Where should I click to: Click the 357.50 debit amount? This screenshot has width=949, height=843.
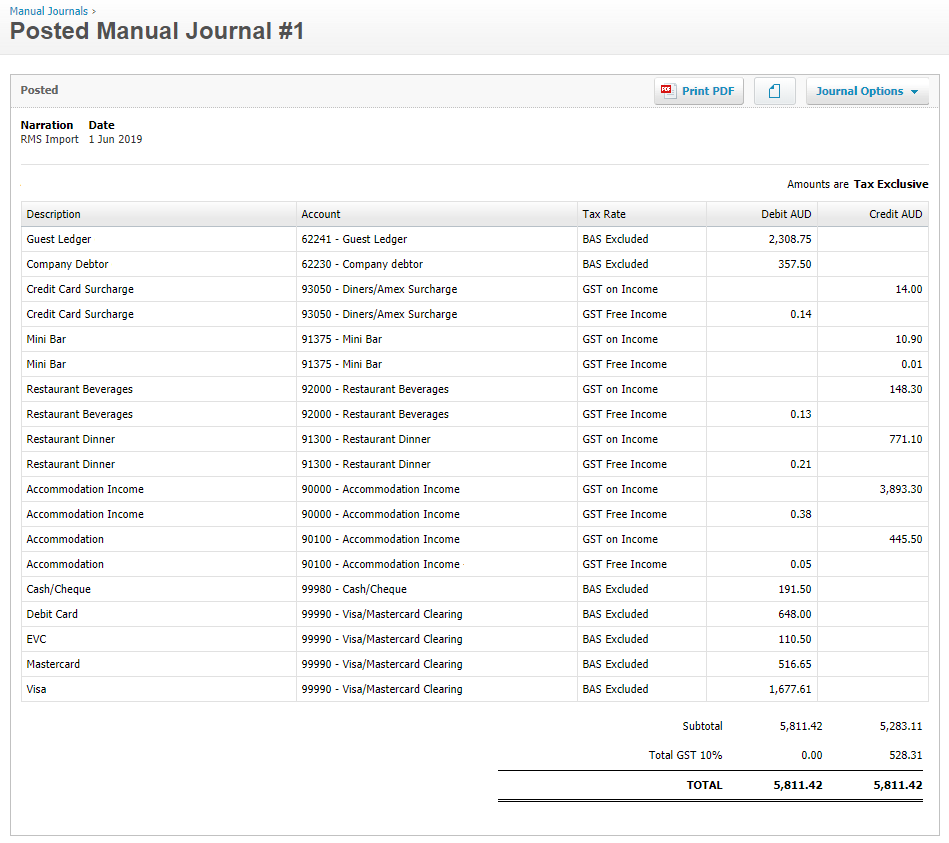pyautogui.click(x=795, y=264)
